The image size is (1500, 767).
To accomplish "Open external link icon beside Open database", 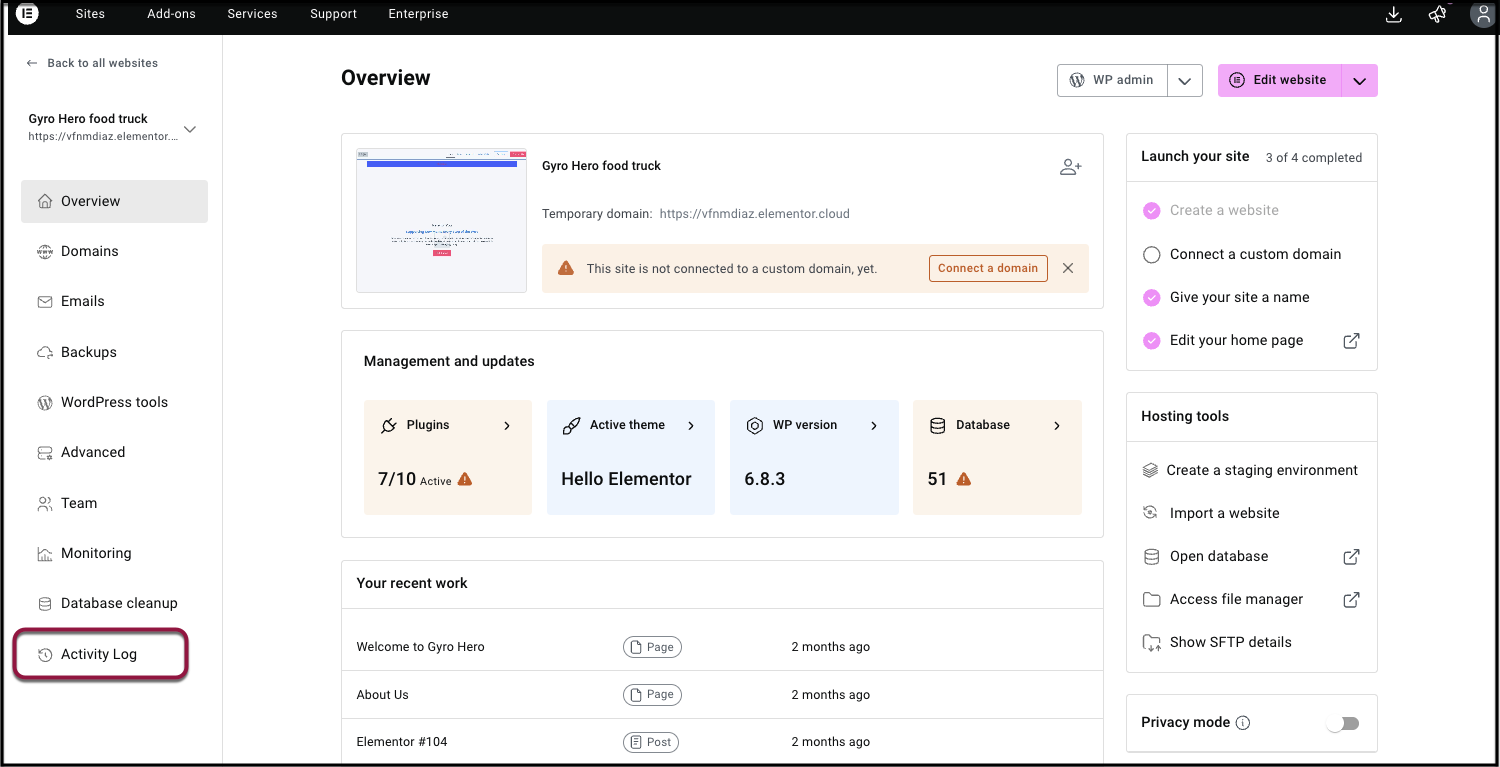I will click(x=1351, y=557).
